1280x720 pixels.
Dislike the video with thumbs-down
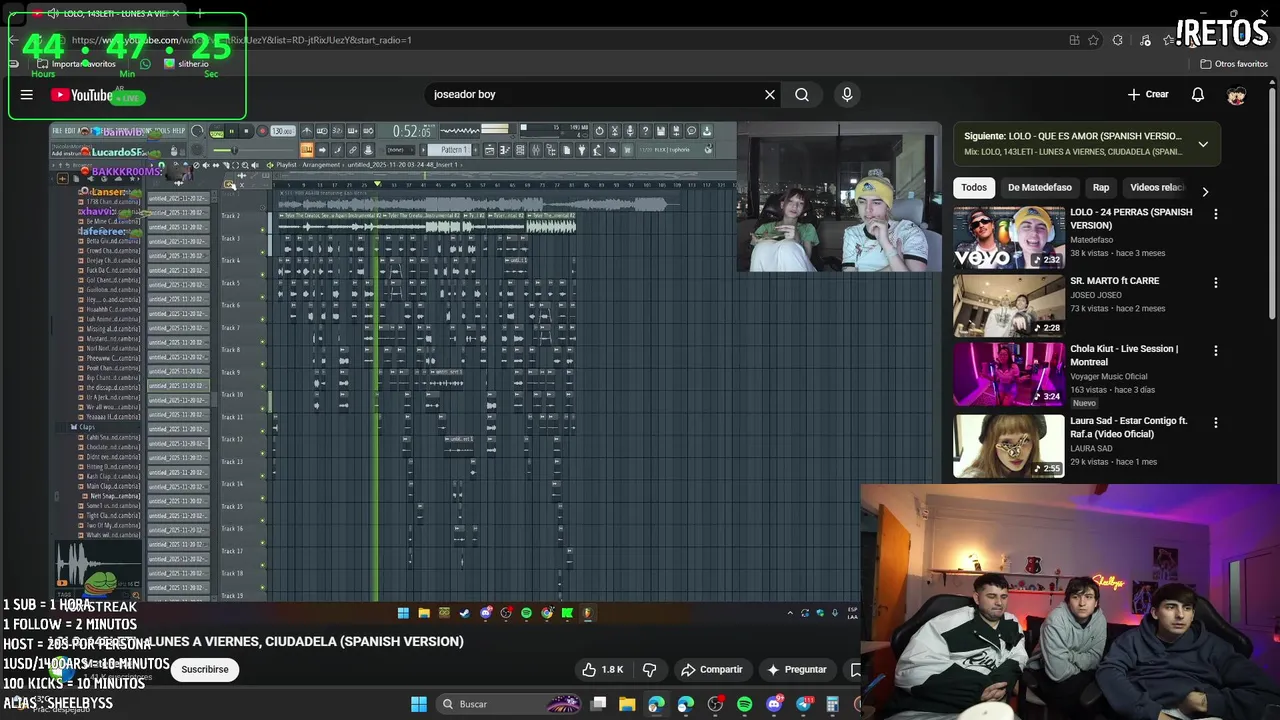649,670
